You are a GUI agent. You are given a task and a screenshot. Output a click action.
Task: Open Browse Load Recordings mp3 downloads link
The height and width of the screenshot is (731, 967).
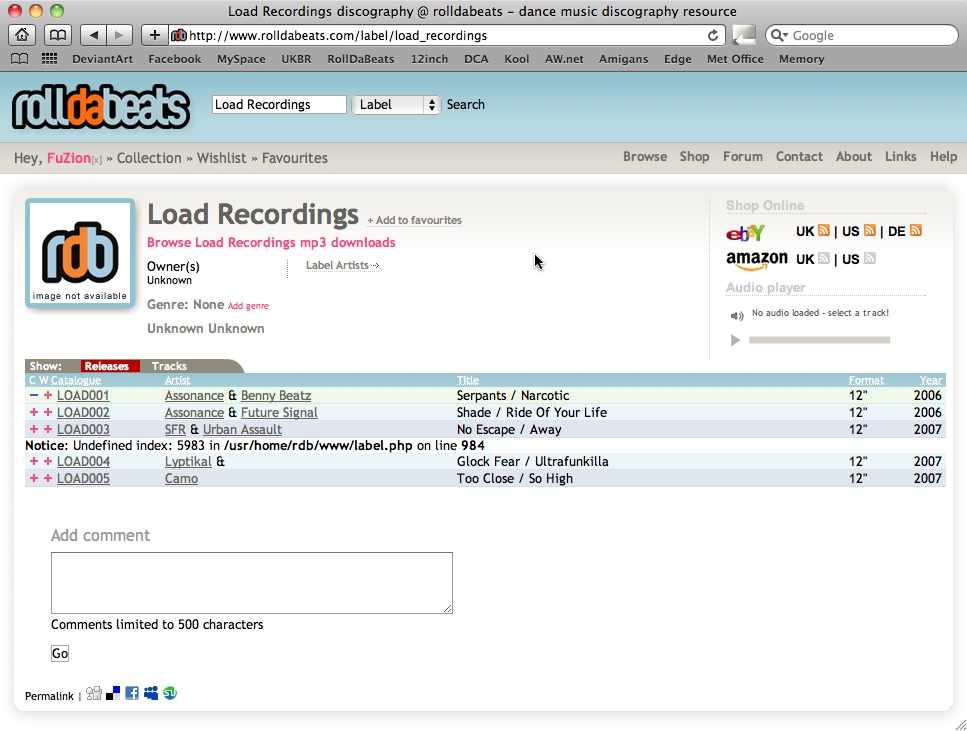[x=271, y=242]
